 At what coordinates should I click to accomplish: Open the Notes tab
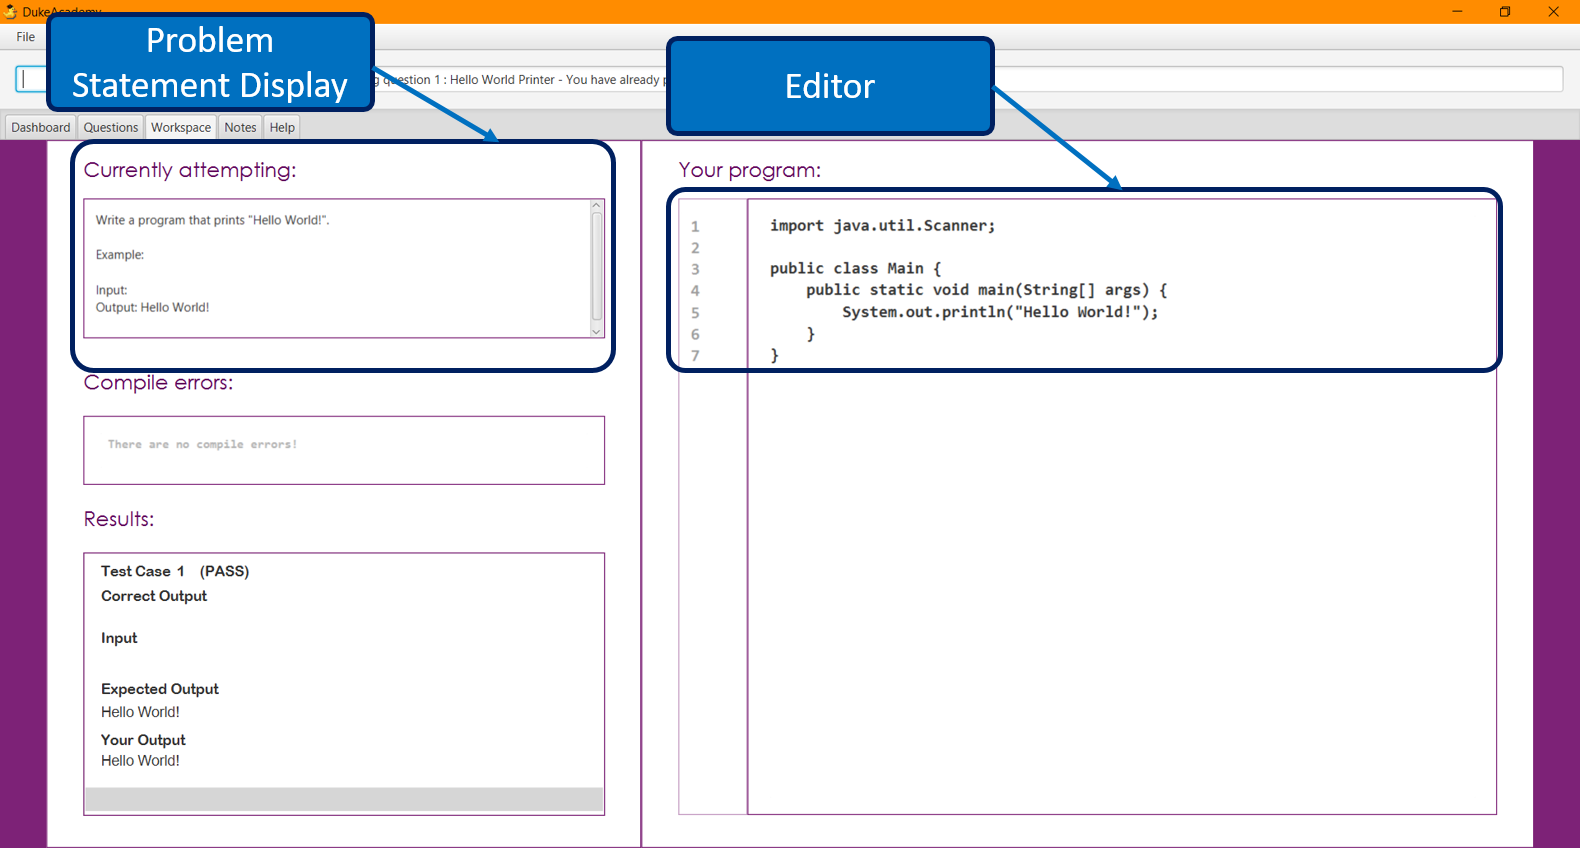[240, 127]
